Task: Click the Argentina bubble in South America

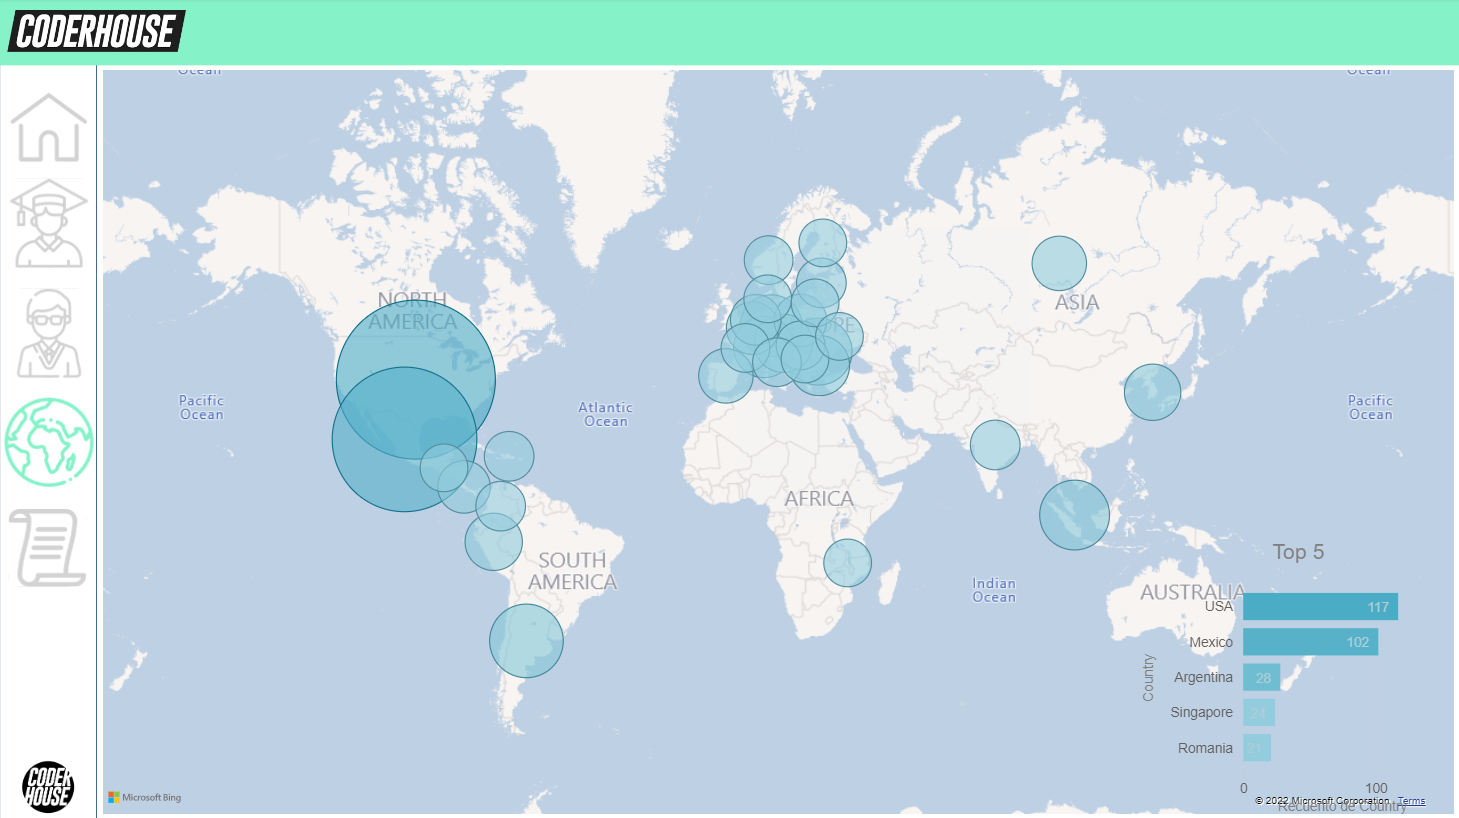Action: tap(526, 641)
